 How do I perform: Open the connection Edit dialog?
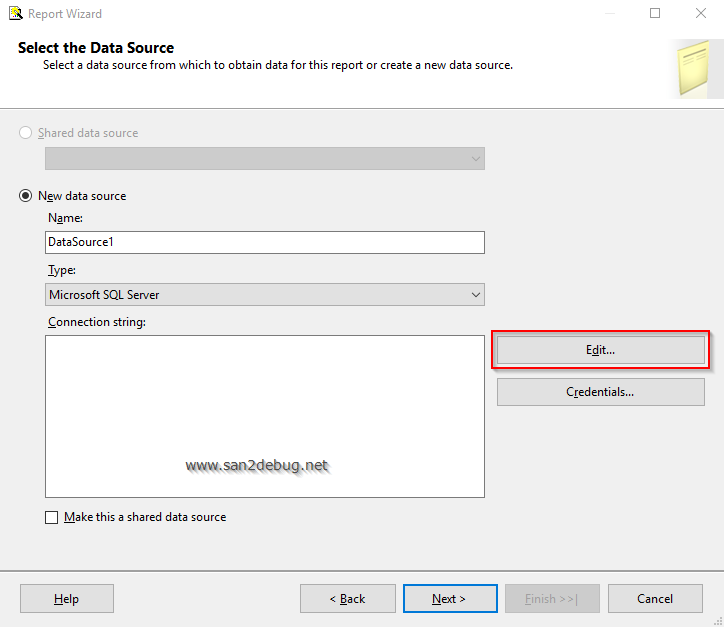click(601, 350)
